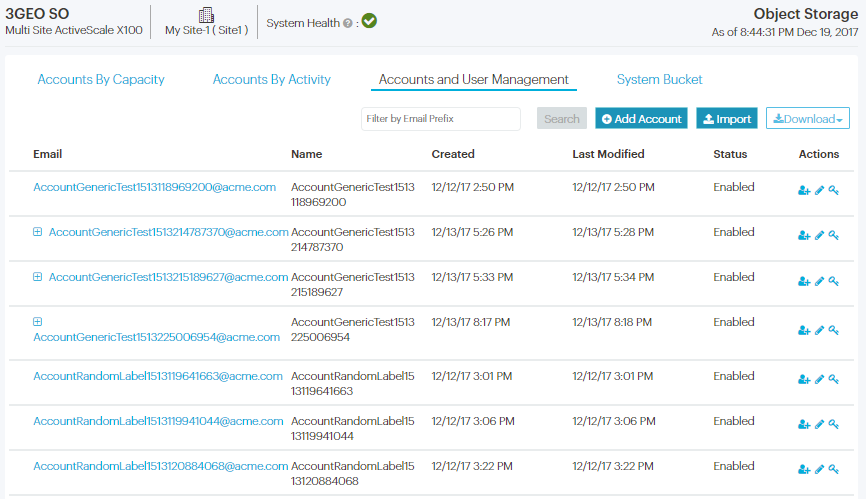Viewport: 866px width, 499px height.
Task: Click last modified 12/12/17 3:22 PM
Action: pyautogui.click(x=613, y=466)
